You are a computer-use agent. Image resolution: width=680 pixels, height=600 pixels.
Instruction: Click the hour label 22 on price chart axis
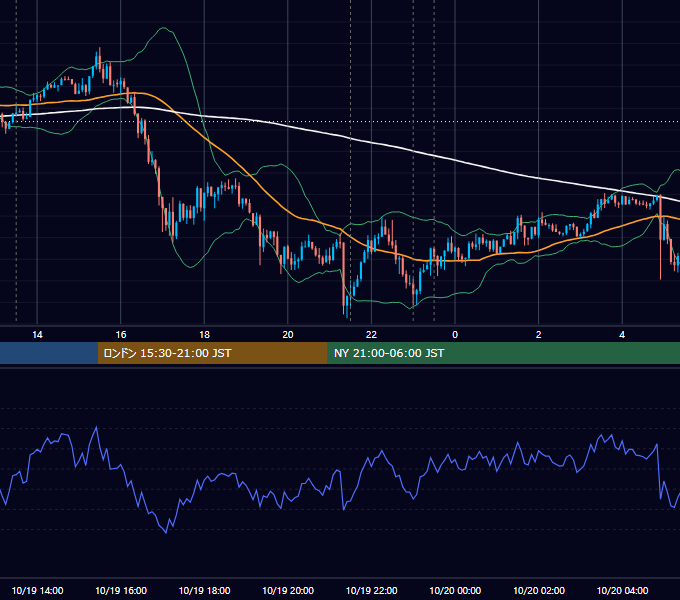point(371,335)
